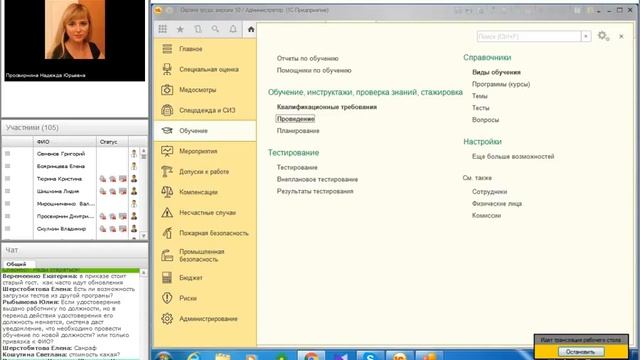Tick checkbox for Скулкин Владимир
The height and width of the screenshot is (360, 640).
click(7, 229)
